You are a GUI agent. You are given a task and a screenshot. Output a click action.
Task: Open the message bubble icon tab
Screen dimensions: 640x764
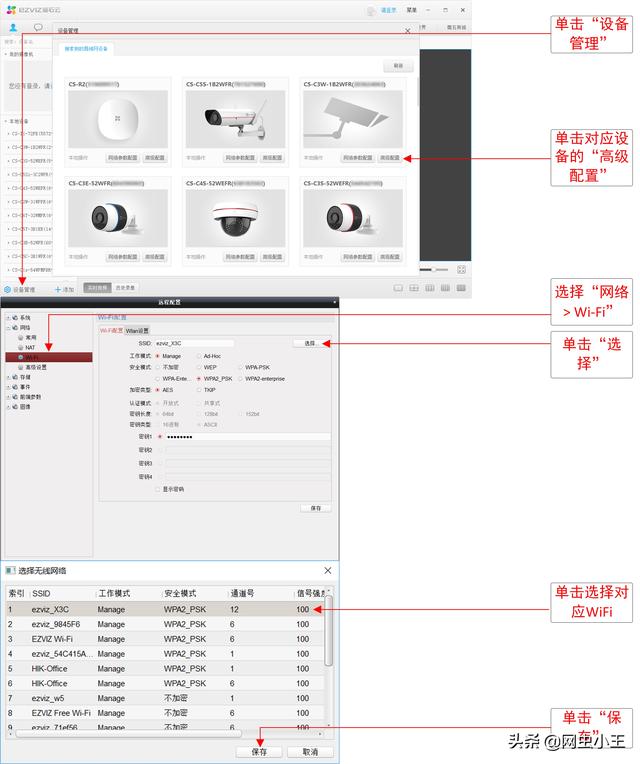click(38, 28)
